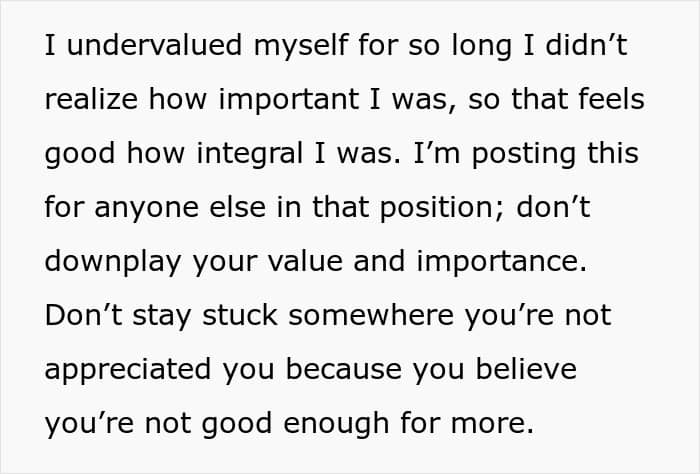Click the word "long" in first line
The height and width of the screenshot is (474, 700).
[482, 46]
